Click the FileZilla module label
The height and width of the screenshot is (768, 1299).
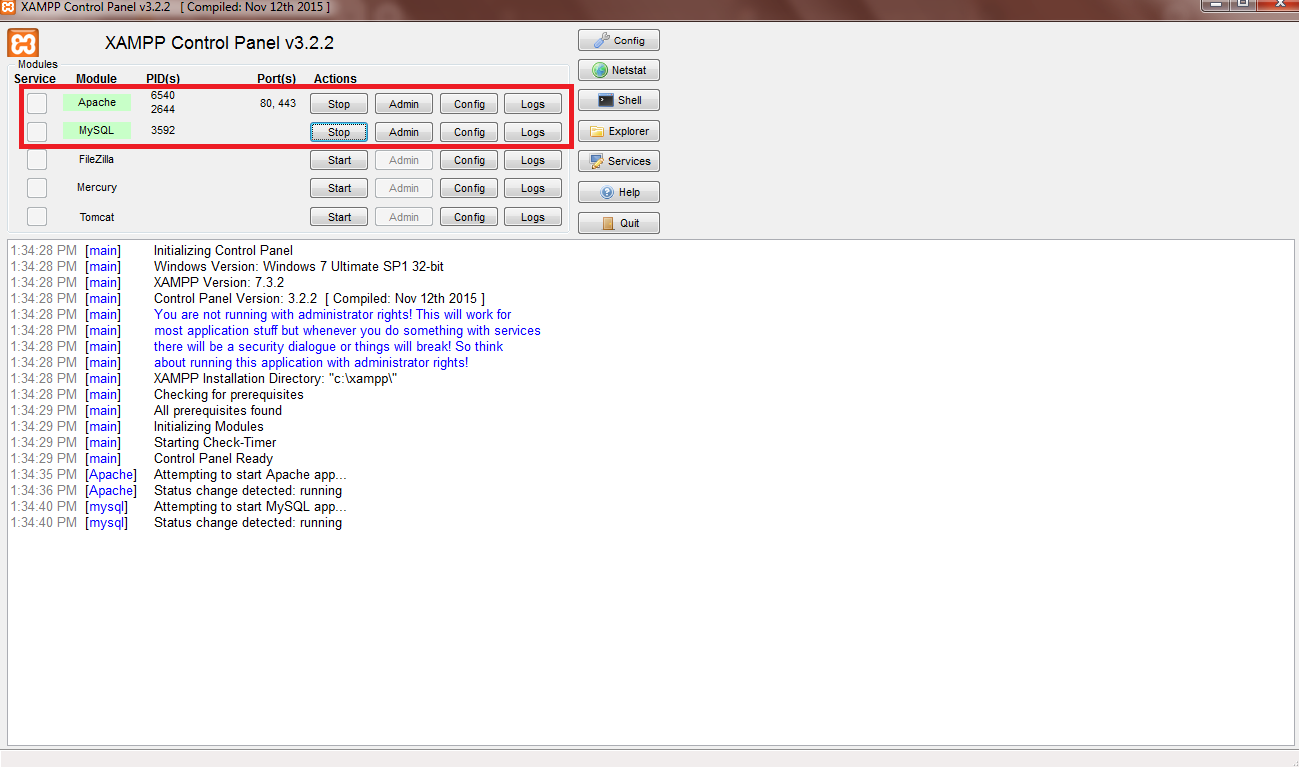click(97, 159)
